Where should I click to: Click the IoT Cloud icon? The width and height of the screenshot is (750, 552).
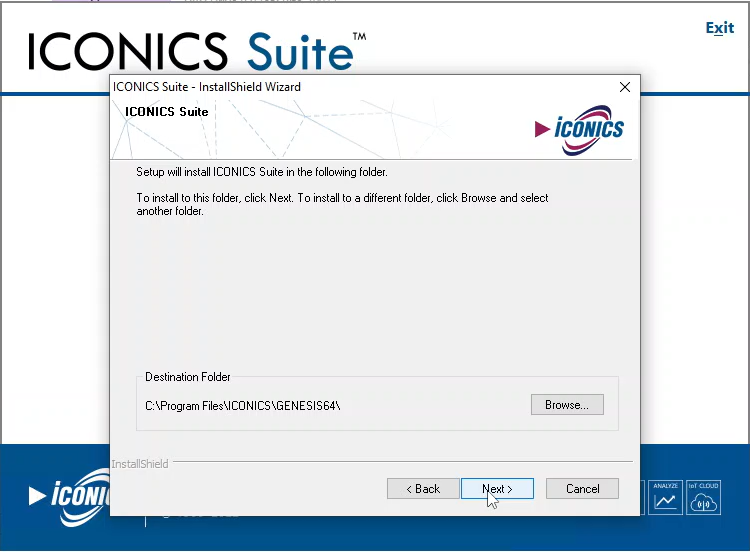click(x=703, y=497)
